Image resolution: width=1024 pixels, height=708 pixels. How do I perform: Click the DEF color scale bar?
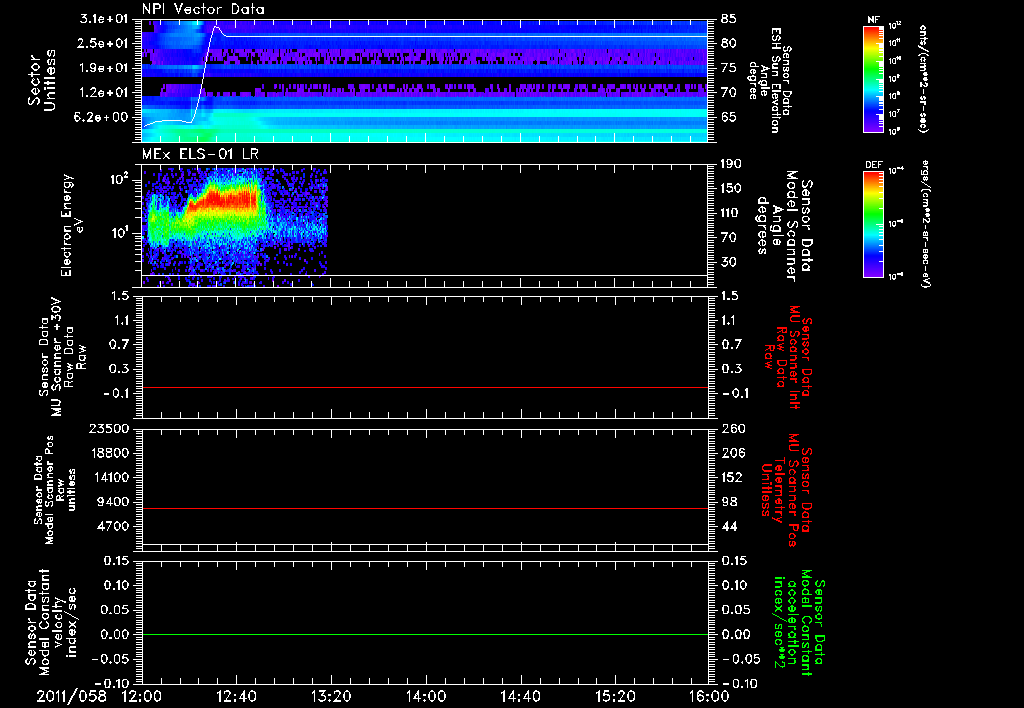click(873, 224)
